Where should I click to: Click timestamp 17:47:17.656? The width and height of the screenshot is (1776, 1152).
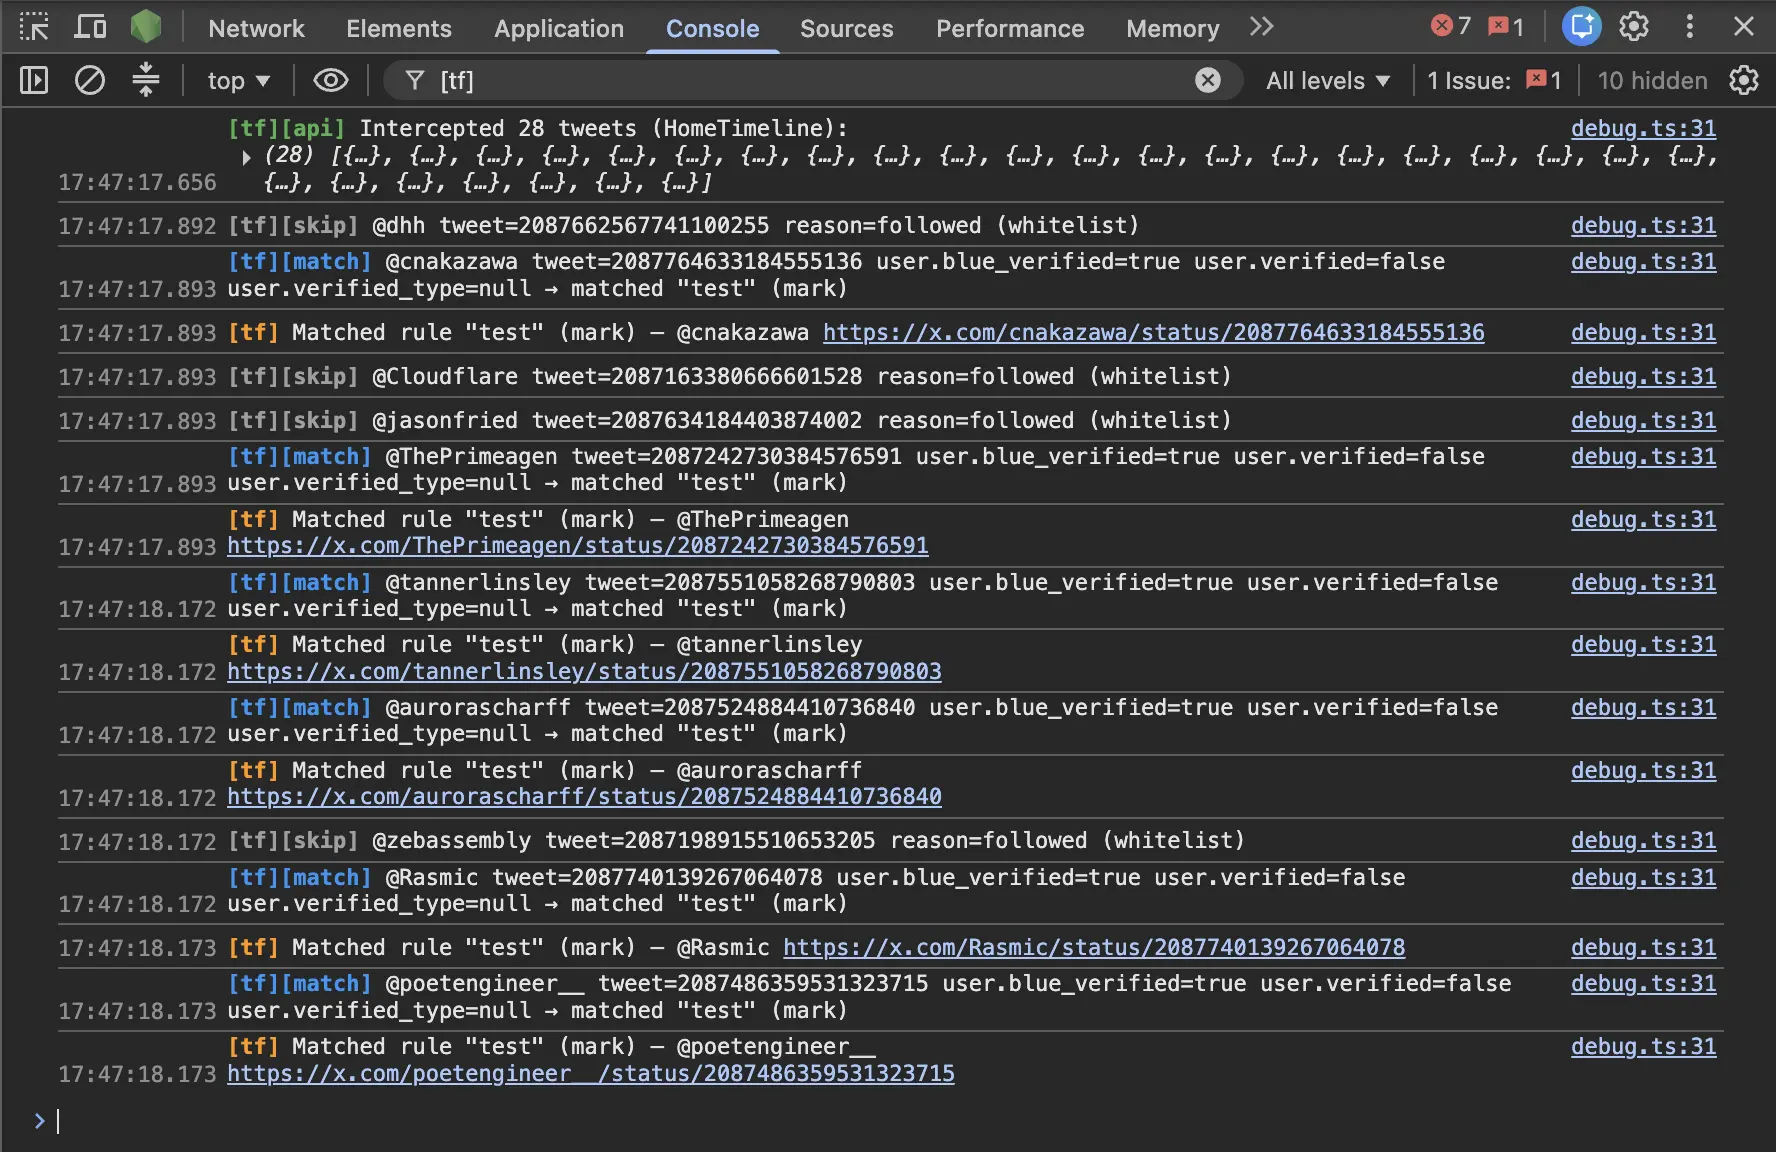137,183
